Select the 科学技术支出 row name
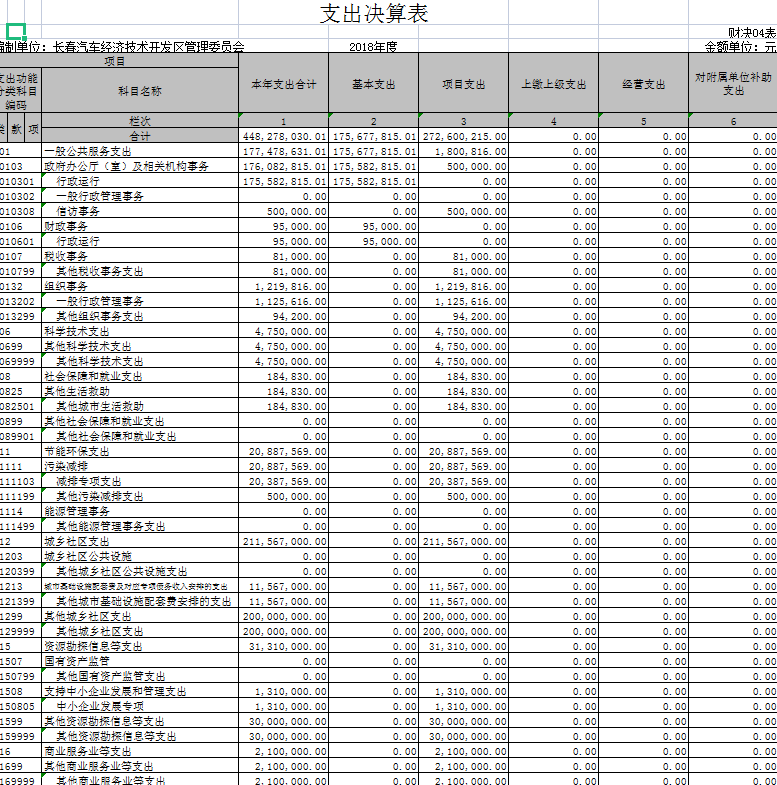The width and height of the screenshot is (777, 785). point(77,331)
